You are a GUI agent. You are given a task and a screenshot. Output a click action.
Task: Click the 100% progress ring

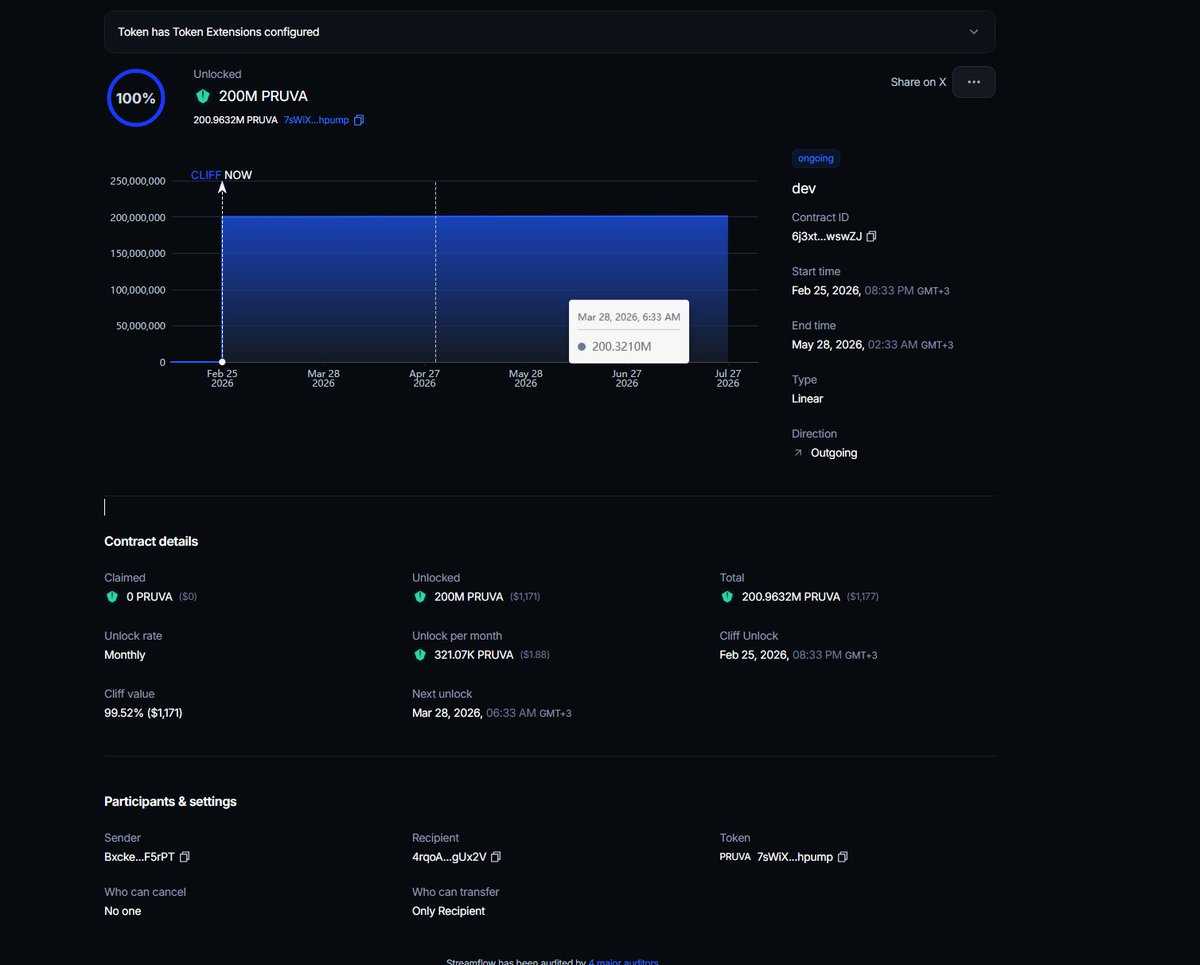point(136,98)
